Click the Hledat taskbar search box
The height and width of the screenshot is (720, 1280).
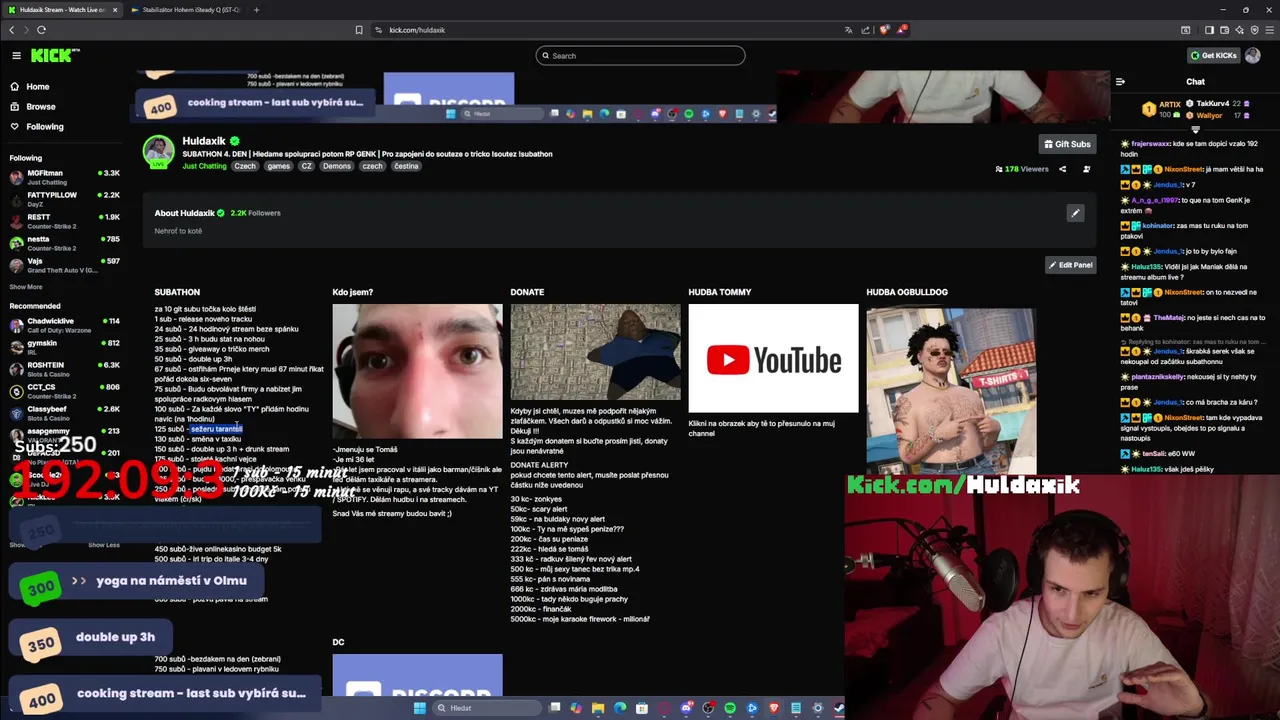pyautogui.click(x=485, y=708)
